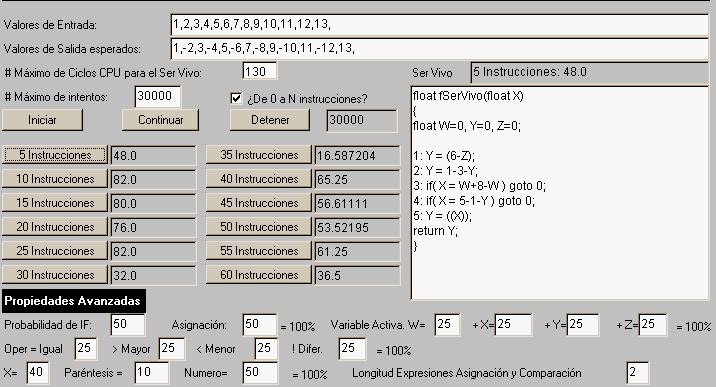
Task: Click the Ser Vivo result field
Action: [x=590, y=72]
